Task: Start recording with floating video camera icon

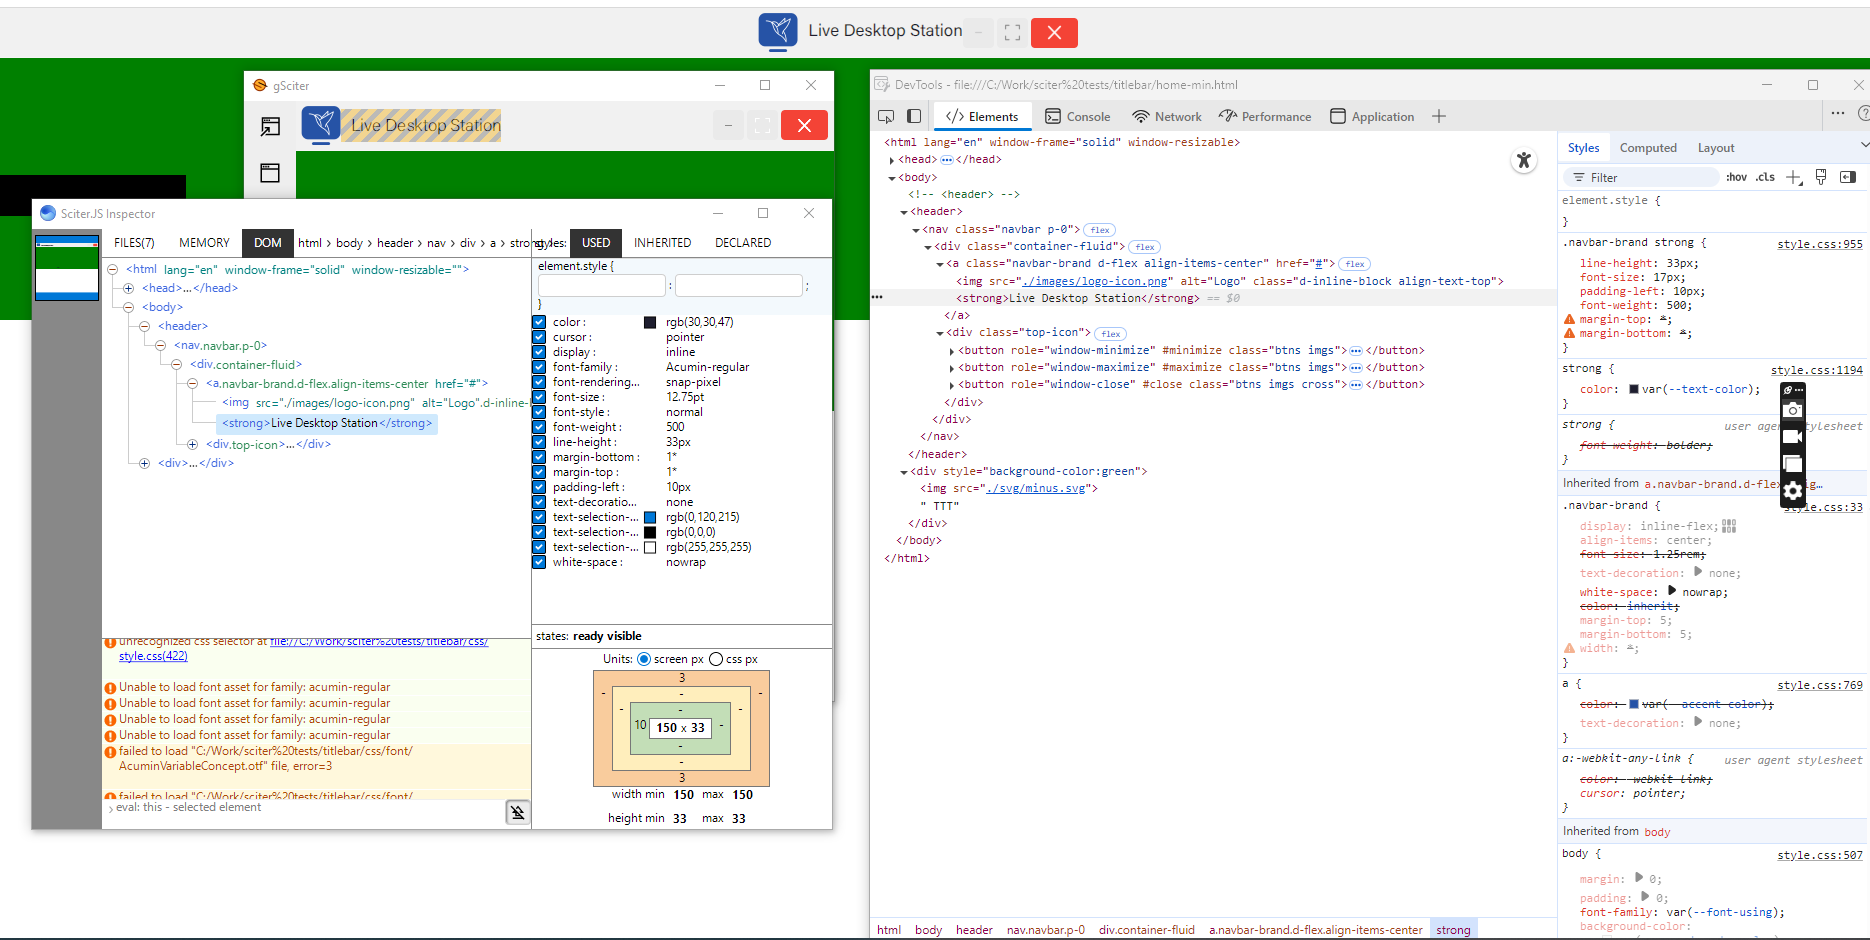Action: coord(1793,437)
